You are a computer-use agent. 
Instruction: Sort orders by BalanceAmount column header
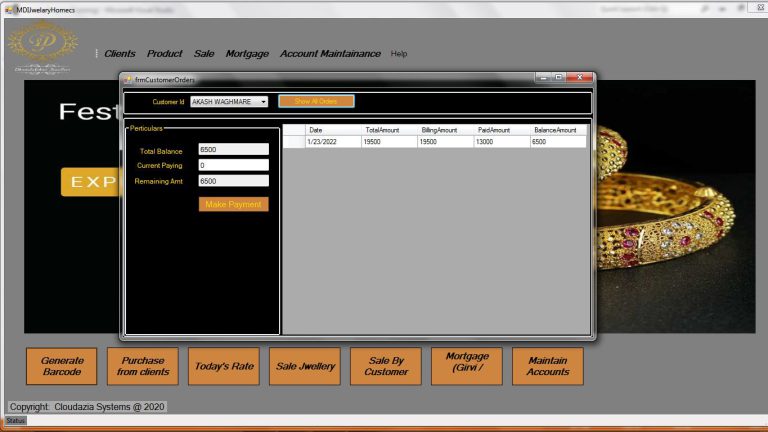554,130
